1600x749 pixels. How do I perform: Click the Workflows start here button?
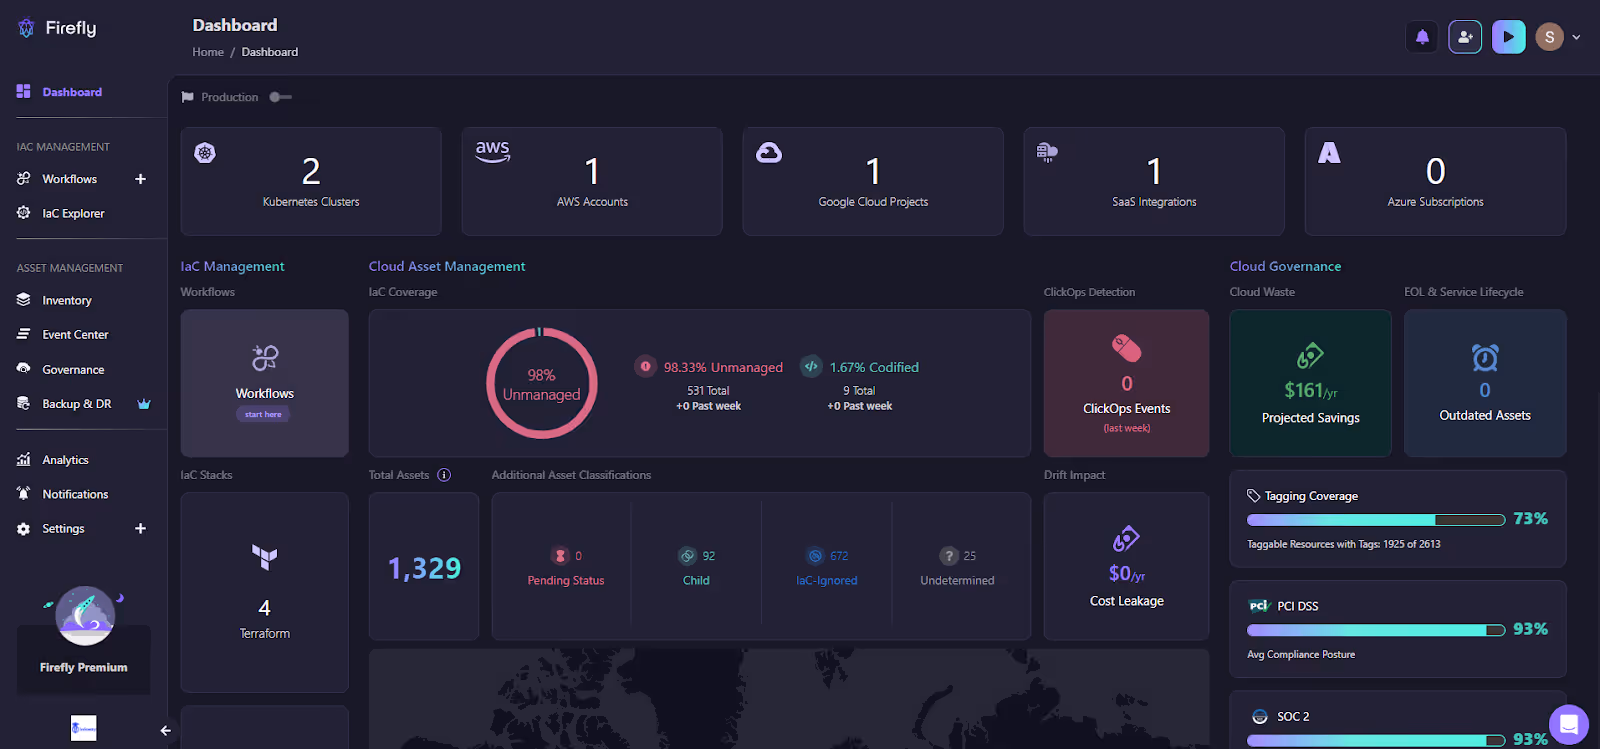[264, 414]
